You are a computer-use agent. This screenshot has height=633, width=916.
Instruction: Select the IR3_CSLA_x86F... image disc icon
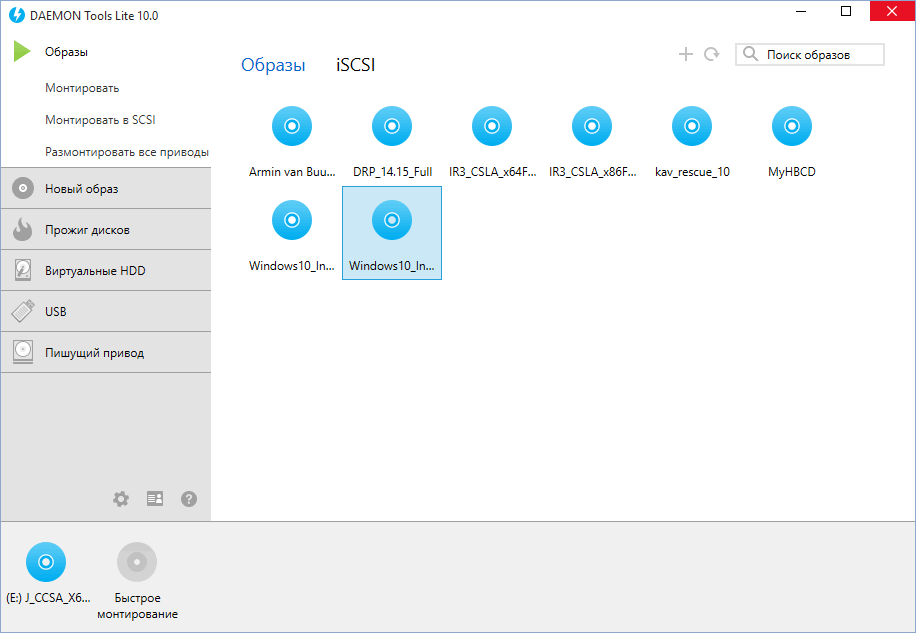coord(592,126)
